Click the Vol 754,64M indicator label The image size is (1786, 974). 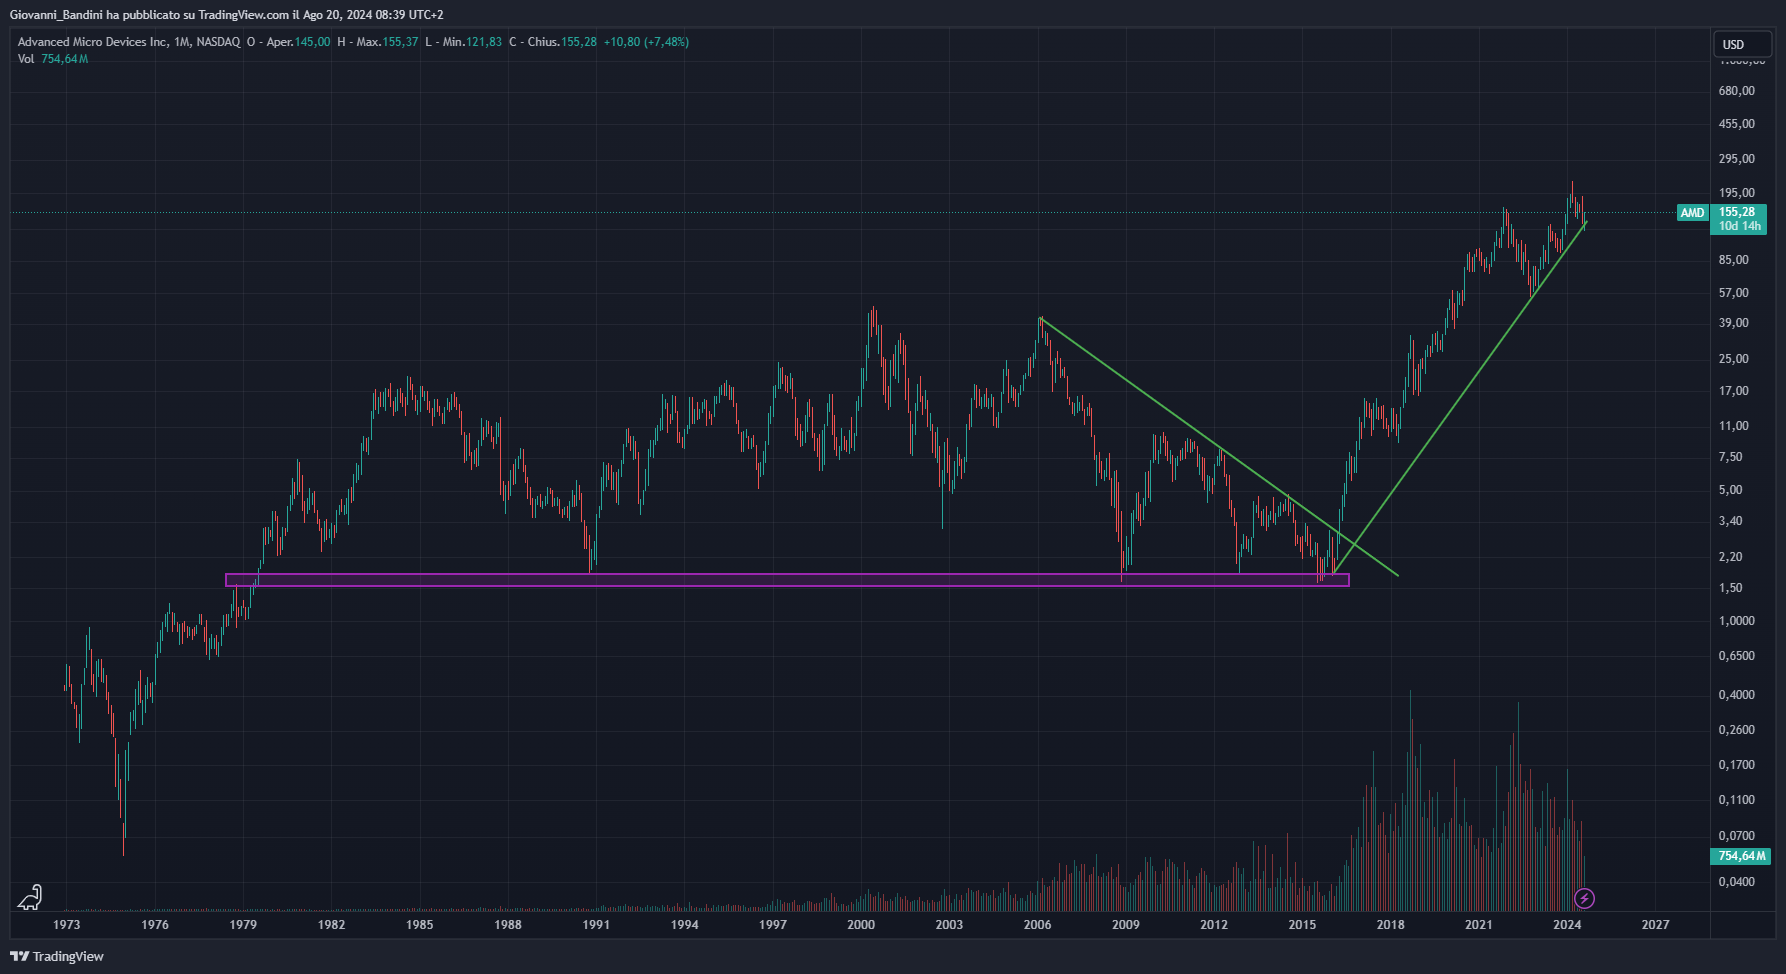[x=53, y=59]
